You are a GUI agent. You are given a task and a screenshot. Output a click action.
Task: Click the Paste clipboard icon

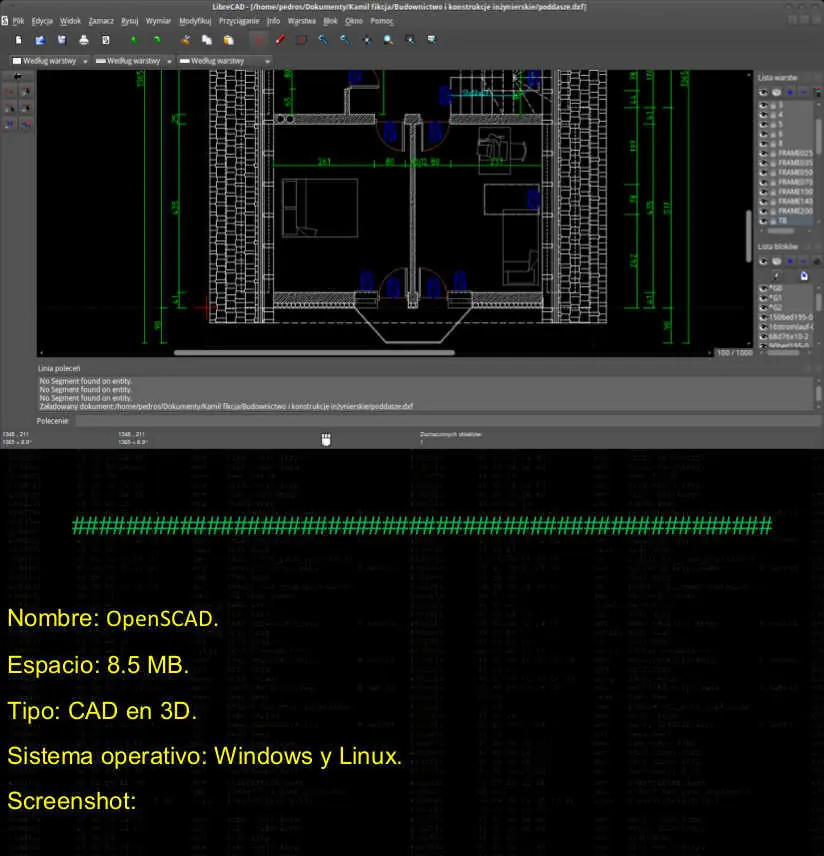pyautogui.click(x=228, y=40)
